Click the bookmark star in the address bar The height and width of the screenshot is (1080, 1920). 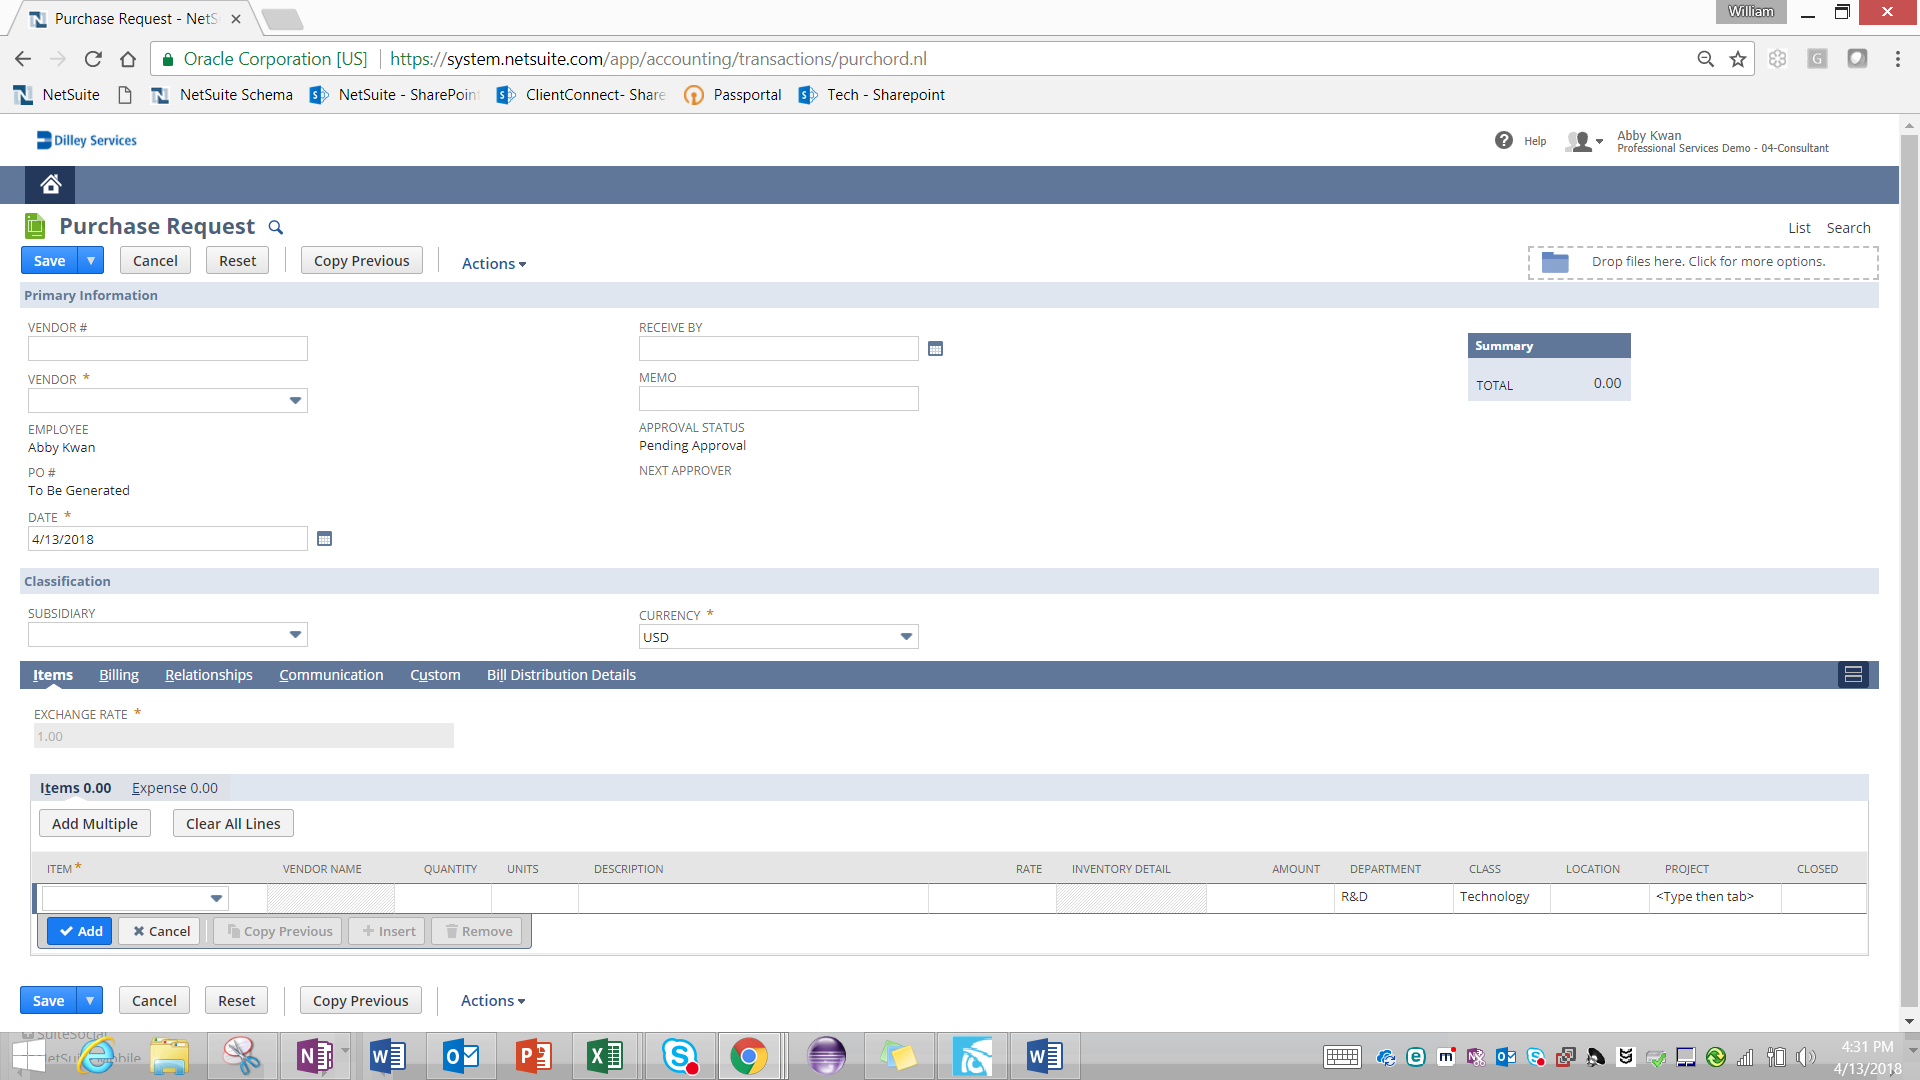click(1737, 58)
